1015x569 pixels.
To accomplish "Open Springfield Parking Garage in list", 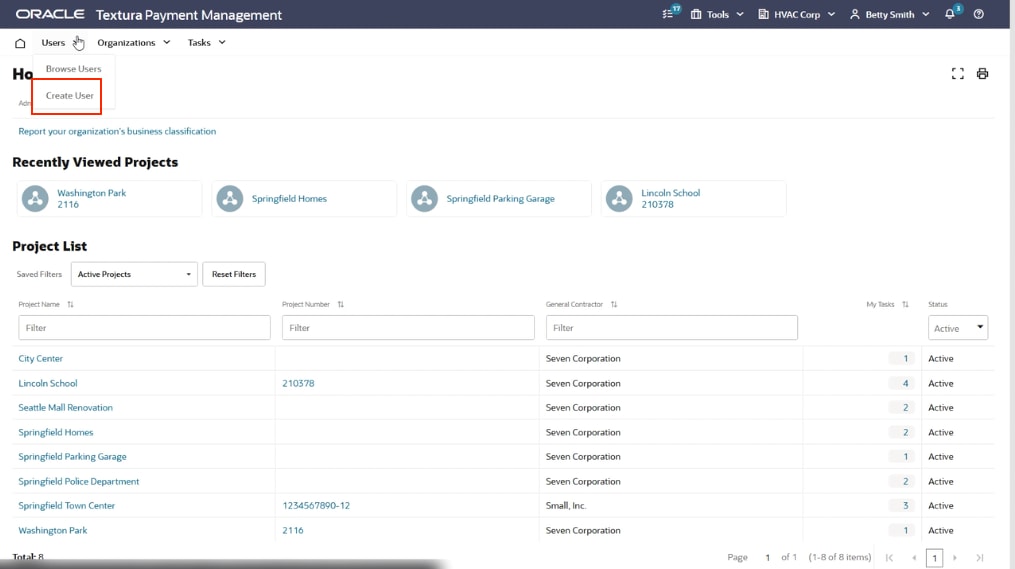I will 72,457.
